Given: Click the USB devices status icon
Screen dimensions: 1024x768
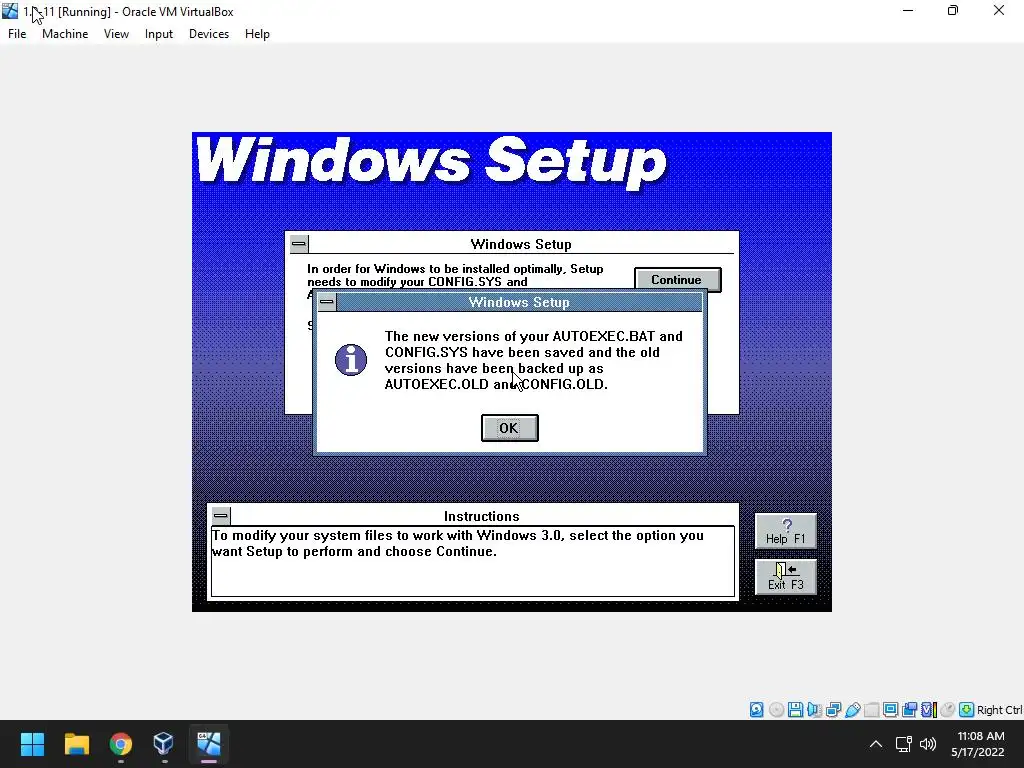Looking at the screenshot, I should tap(852, 710).
